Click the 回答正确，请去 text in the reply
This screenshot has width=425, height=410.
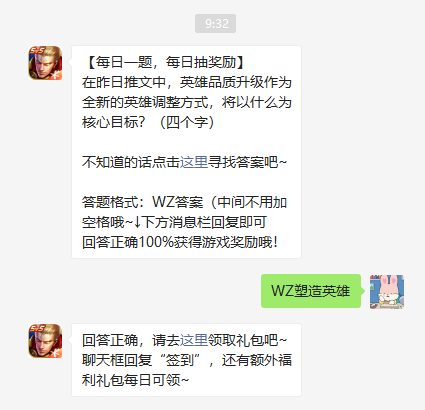coord(131,340)
